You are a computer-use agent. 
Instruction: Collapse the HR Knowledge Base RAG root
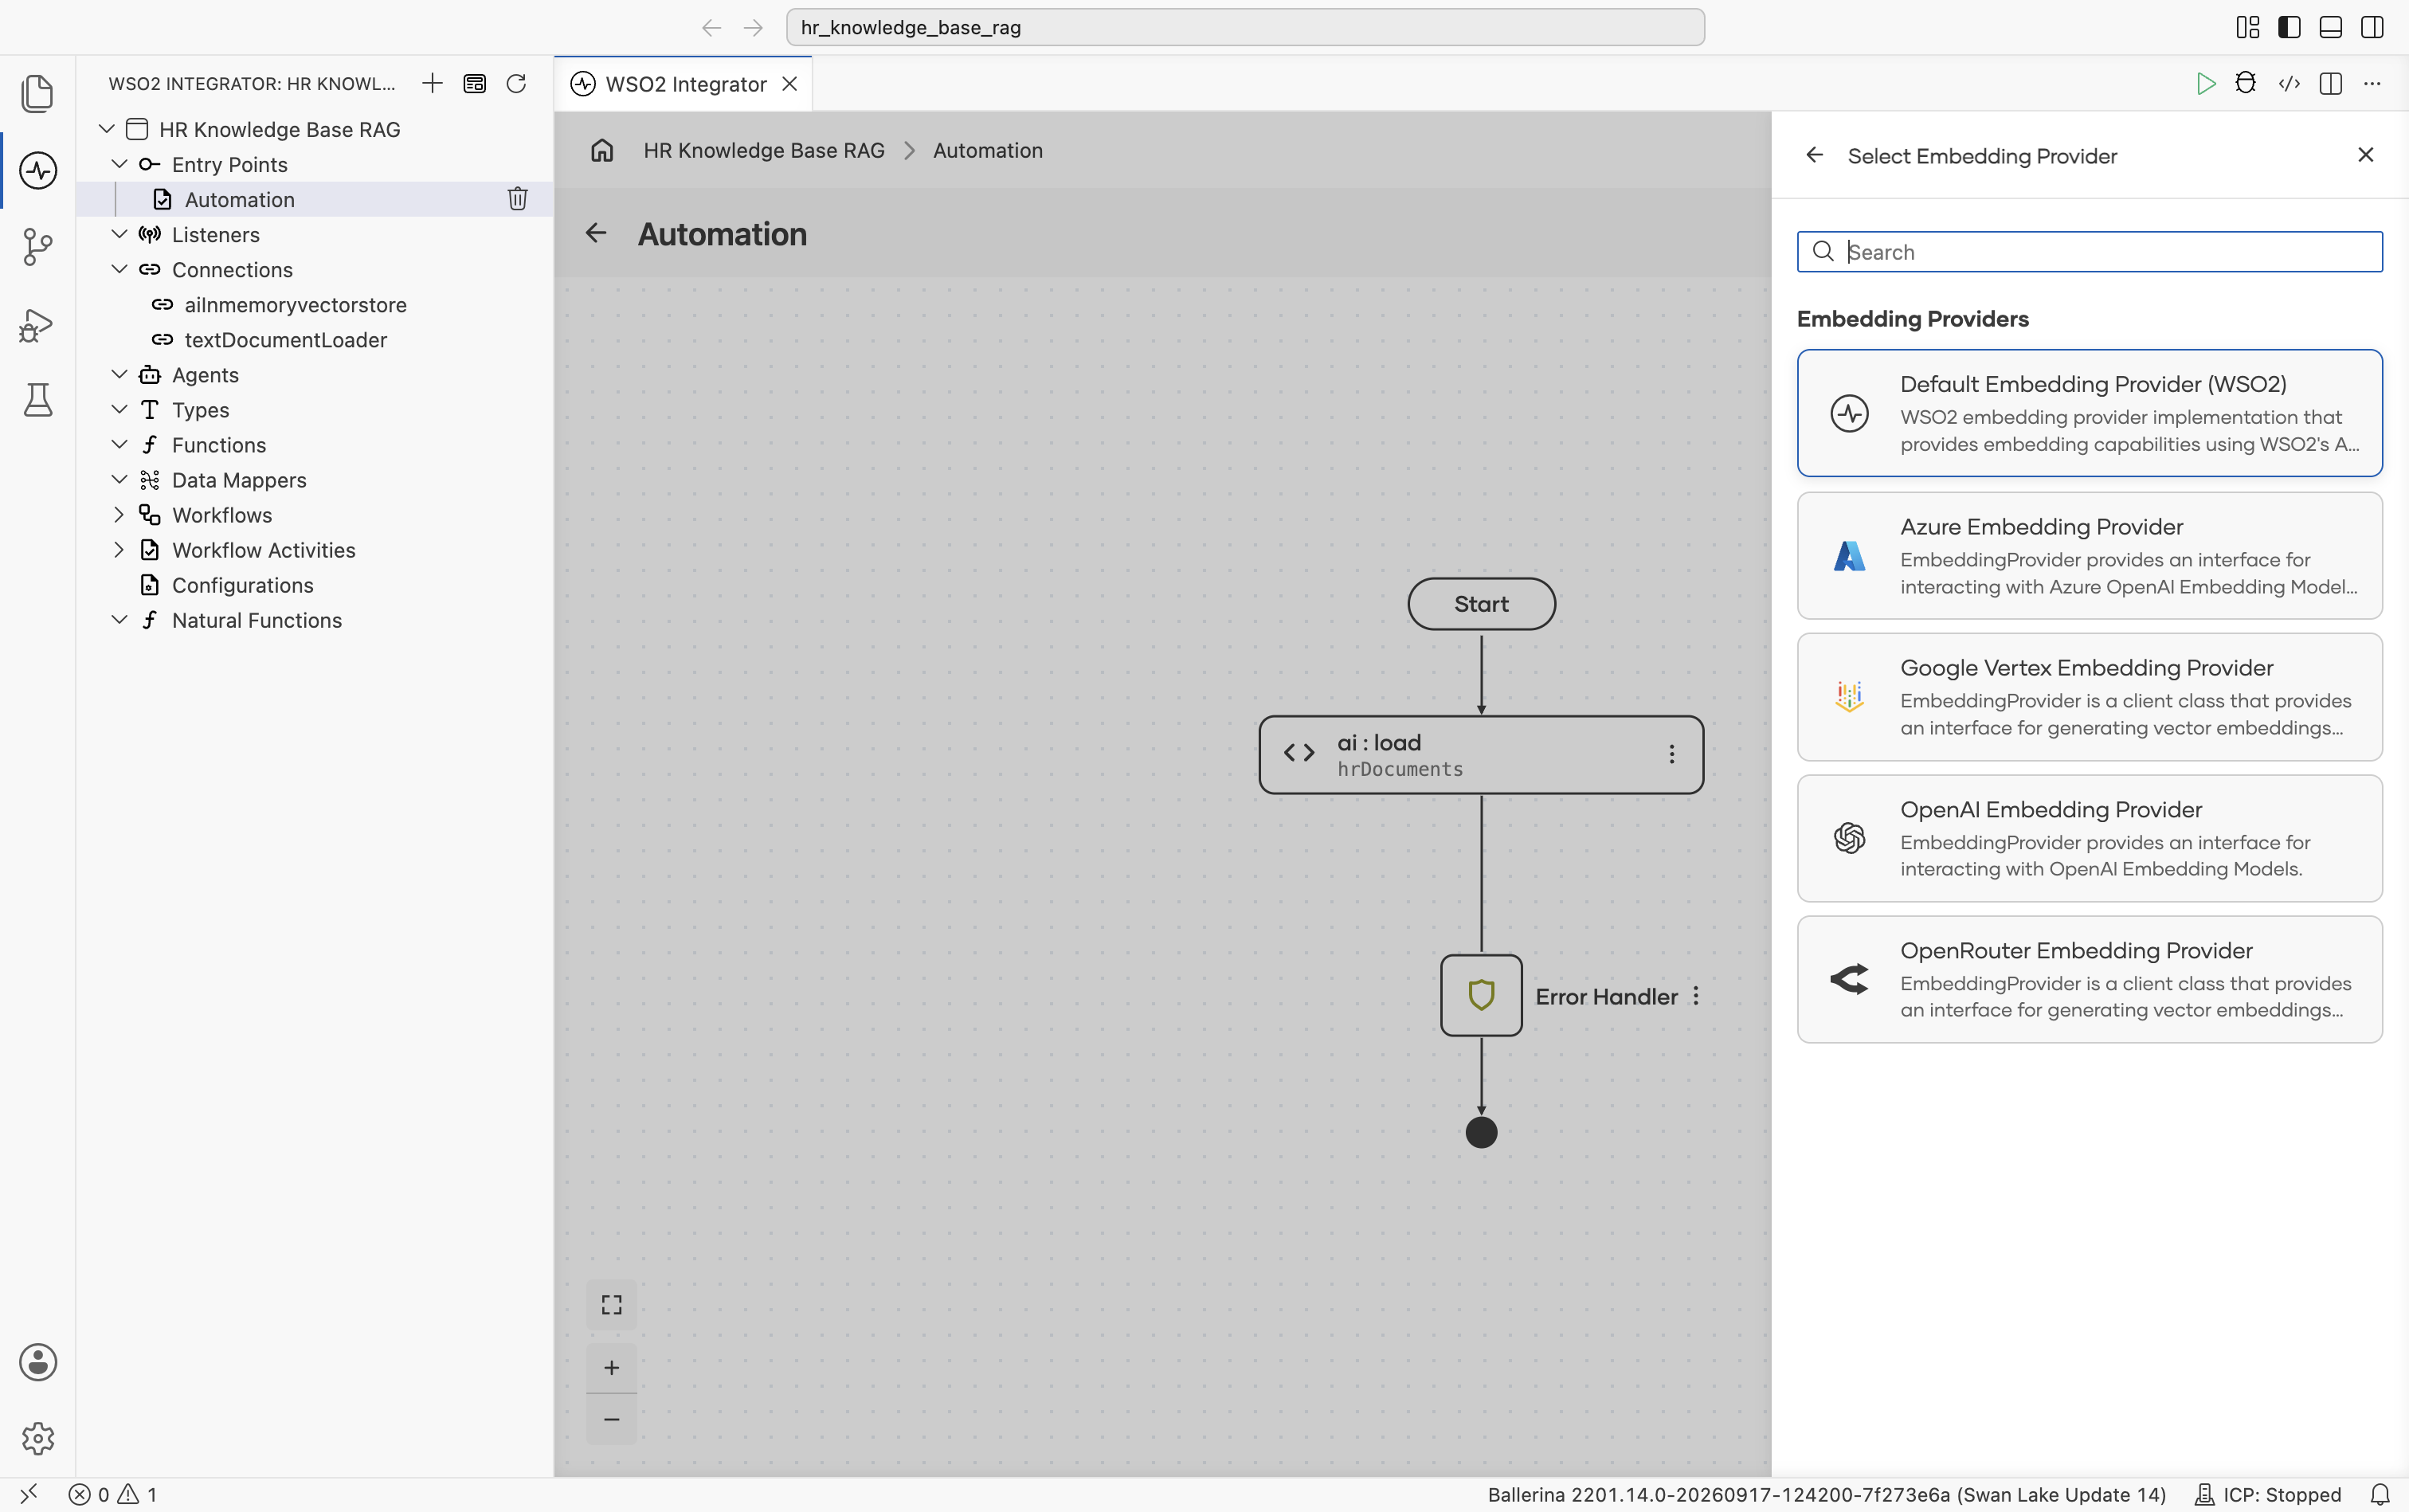pos(106,129)
